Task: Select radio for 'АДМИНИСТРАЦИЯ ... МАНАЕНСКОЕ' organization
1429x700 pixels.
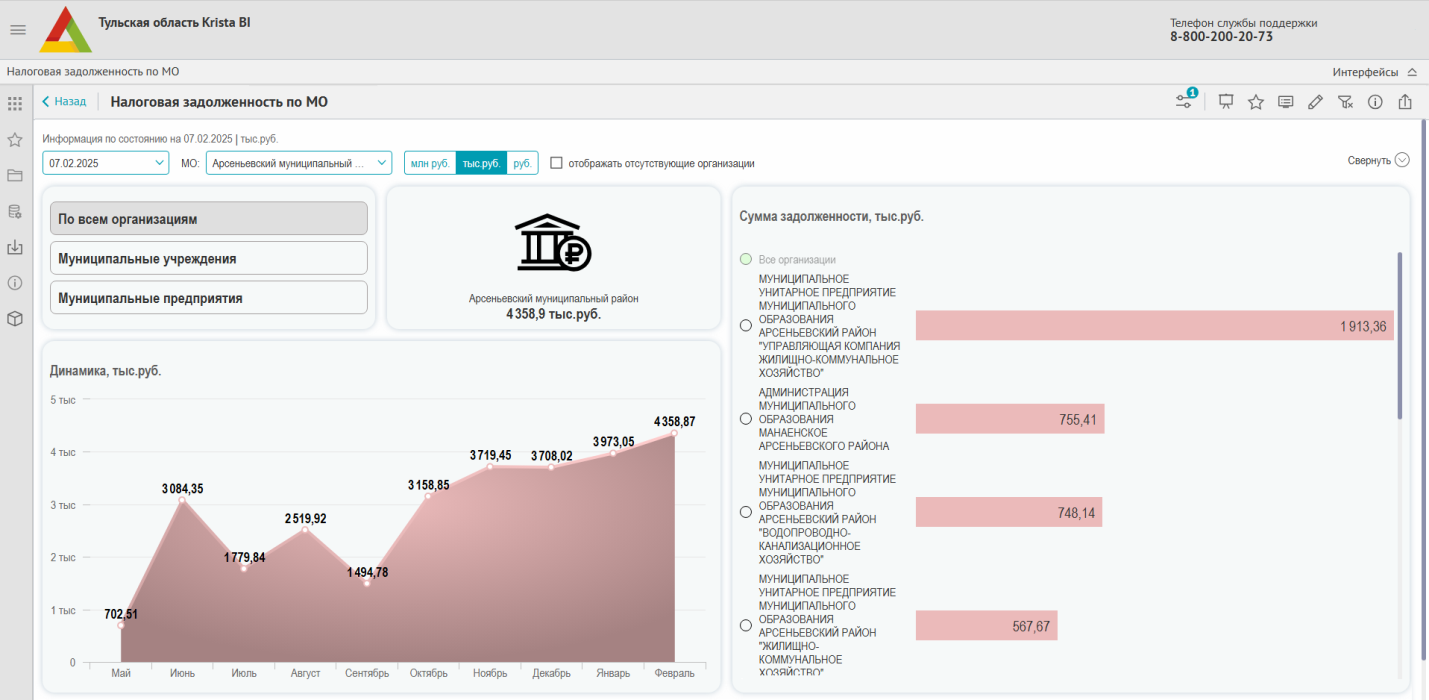Action: pos(745,420)
